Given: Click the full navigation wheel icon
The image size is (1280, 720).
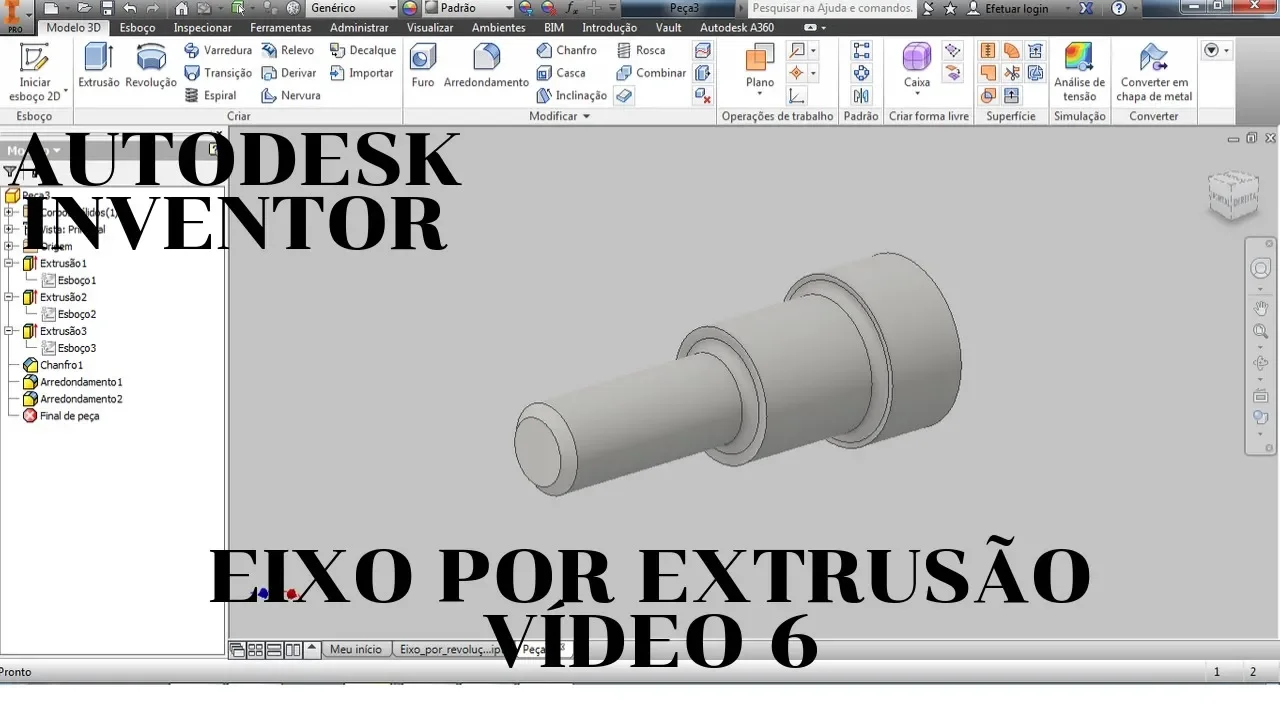Looking at the screenshot, I should coord(1260,268).
